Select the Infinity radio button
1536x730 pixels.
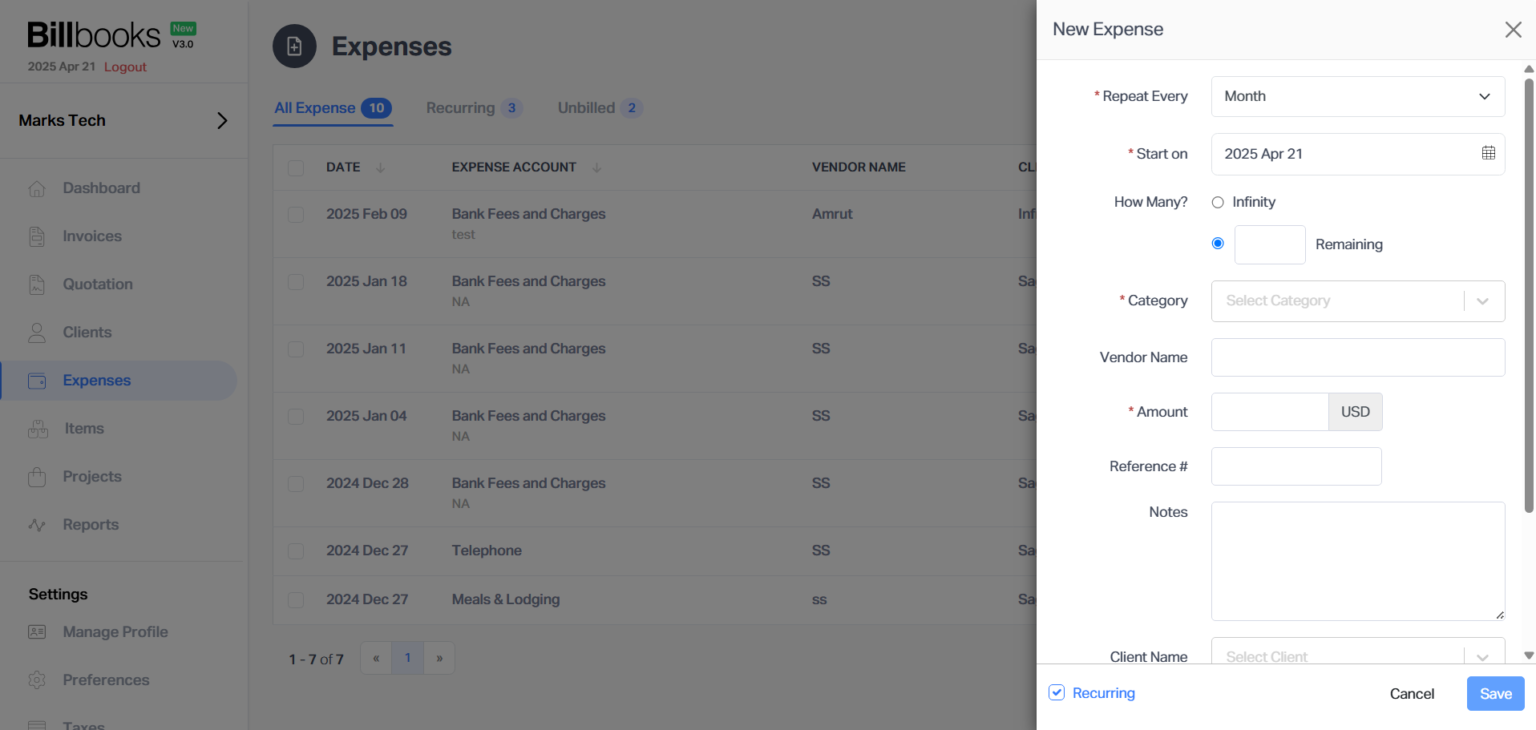click(1218, 201)
